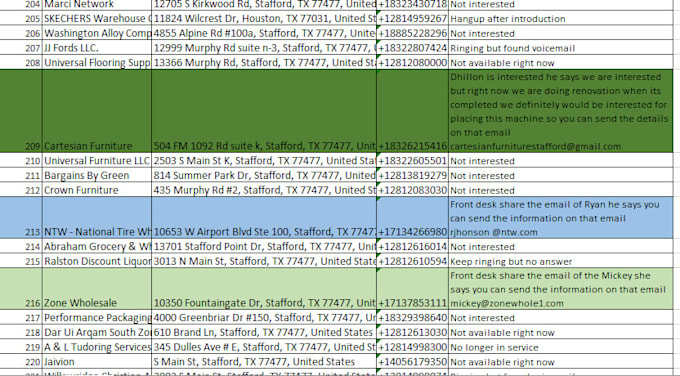The image size is (680, 376).
Task: Select the No longer in service note
Action: (x=561, y=347)
